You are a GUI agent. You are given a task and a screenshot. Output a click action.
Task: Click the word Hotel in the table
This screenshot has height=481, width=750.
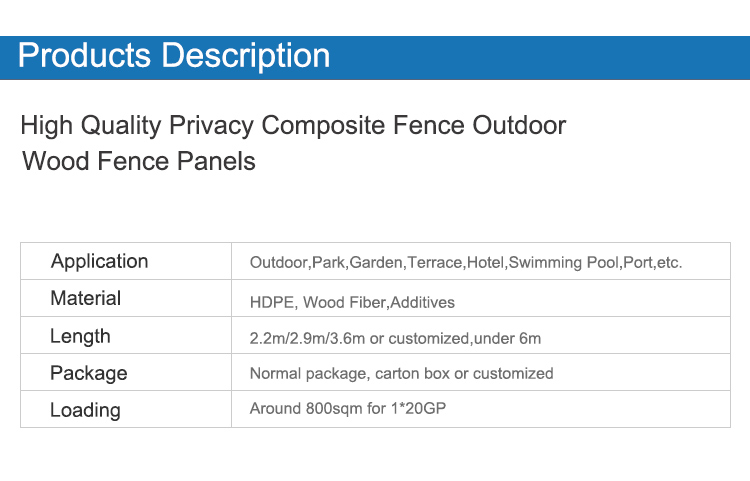486,263
